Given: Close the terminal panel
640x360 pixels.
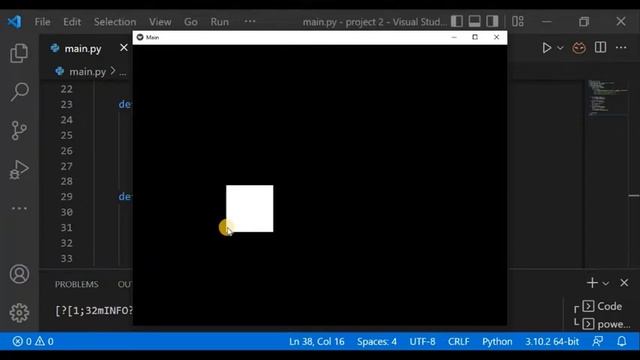Looking at the screenshot, I should coord(624,282).
